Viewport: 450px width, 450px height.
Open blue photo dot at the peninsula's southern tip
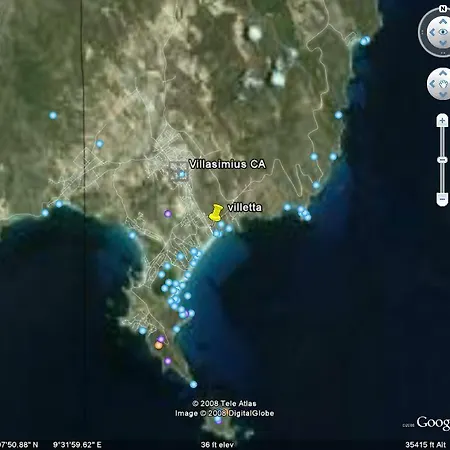193,384
